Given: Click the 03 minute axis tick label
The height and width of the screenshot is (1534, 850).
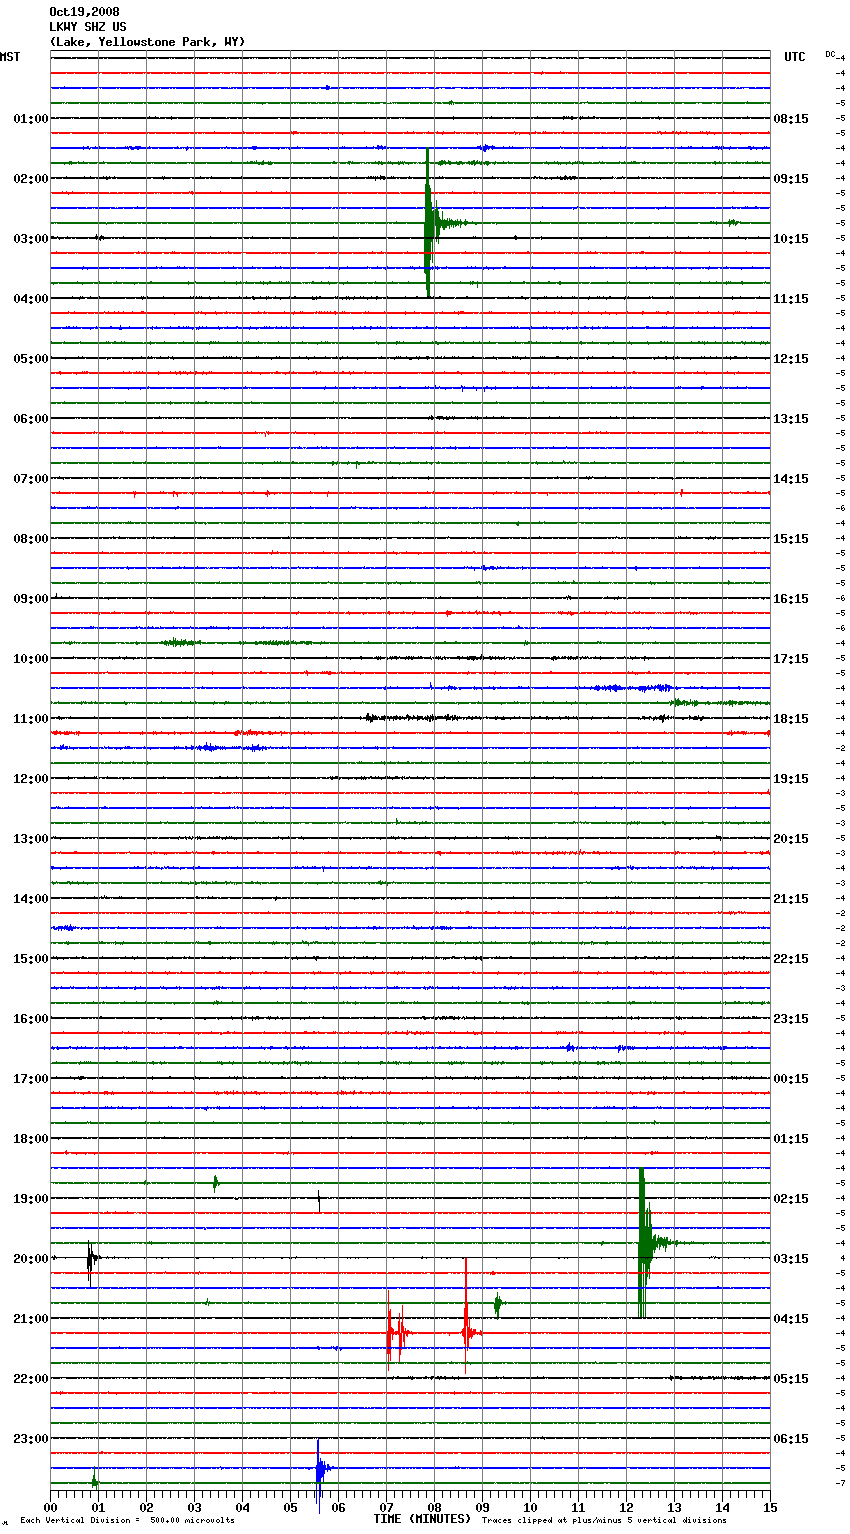Looking at the screenshot, I should [x=195, y=1508].
